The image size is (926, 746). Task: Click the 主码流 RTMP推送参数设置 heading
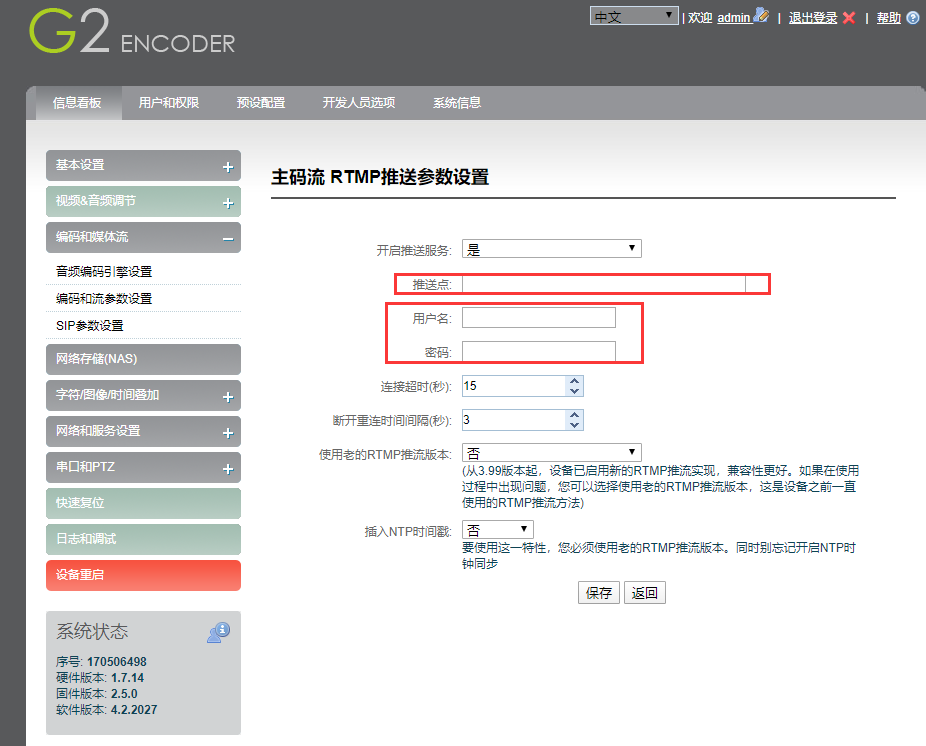tap(380, 177)
